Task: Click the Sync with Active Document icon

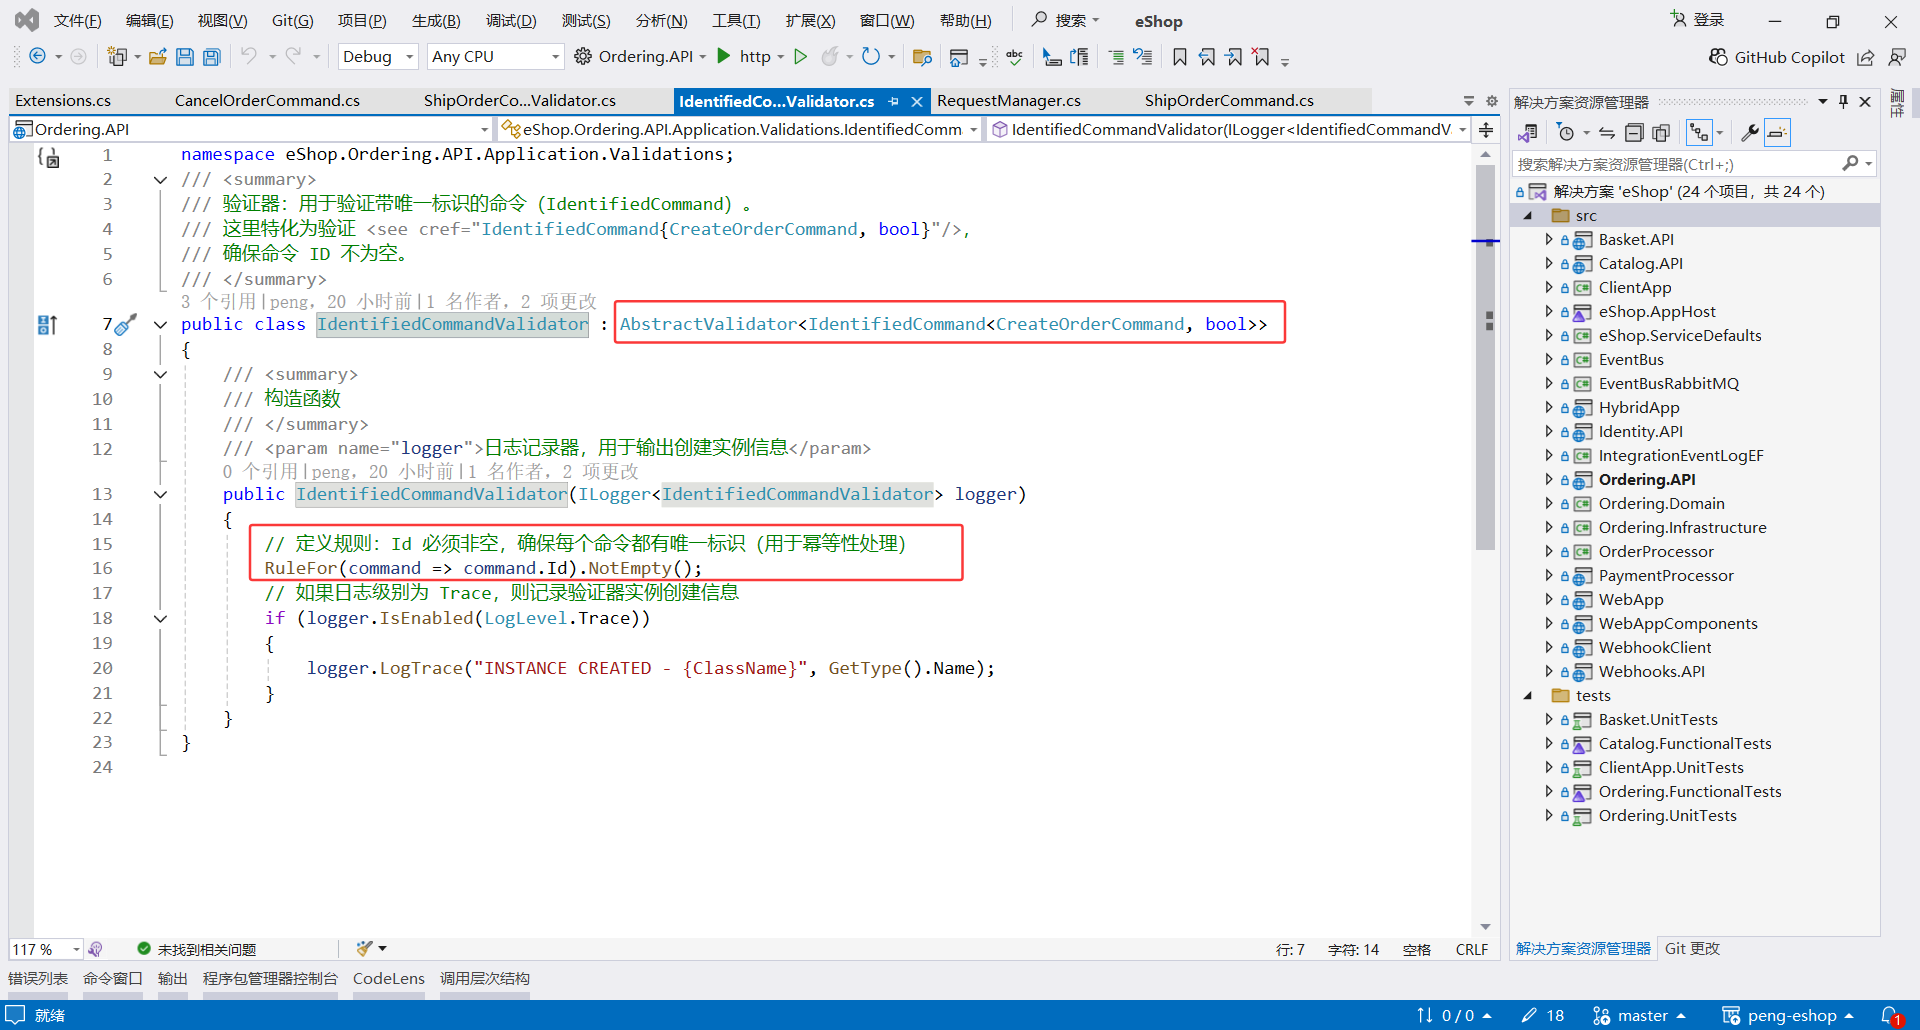Action: (x=1607, y=133)
